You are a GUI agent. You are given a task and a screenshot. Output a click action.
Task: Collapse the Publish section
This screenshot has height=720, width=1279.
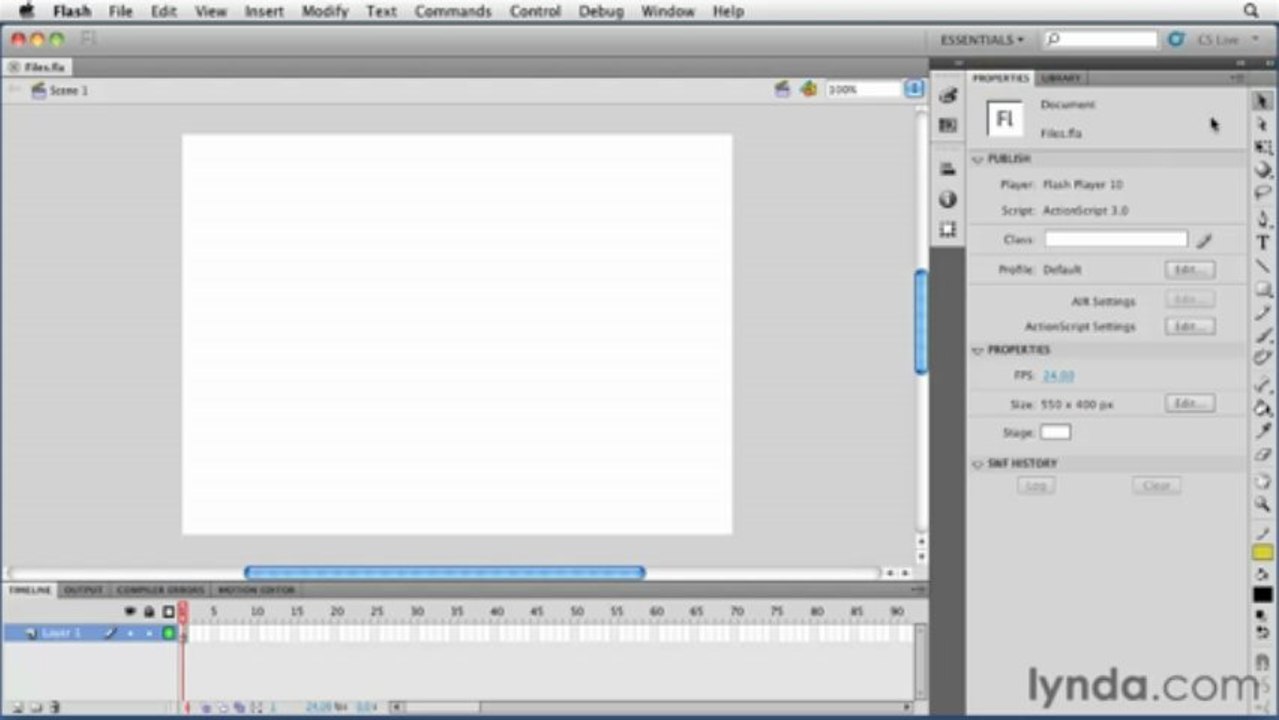pos(978,160)
